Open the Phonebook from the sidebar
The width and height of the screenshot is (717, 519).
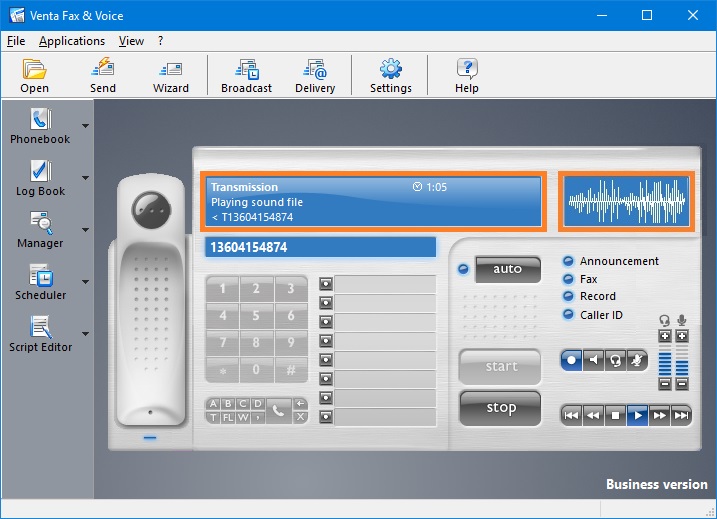tap(40, 126)
